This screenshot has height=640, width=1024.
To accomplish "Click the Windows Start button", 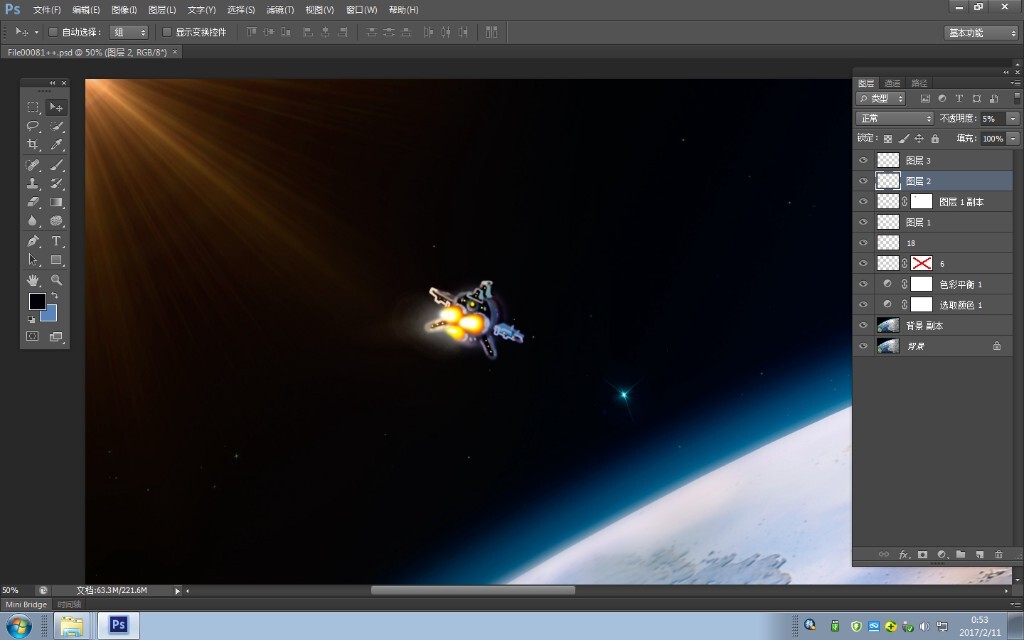I will (18, 627).
